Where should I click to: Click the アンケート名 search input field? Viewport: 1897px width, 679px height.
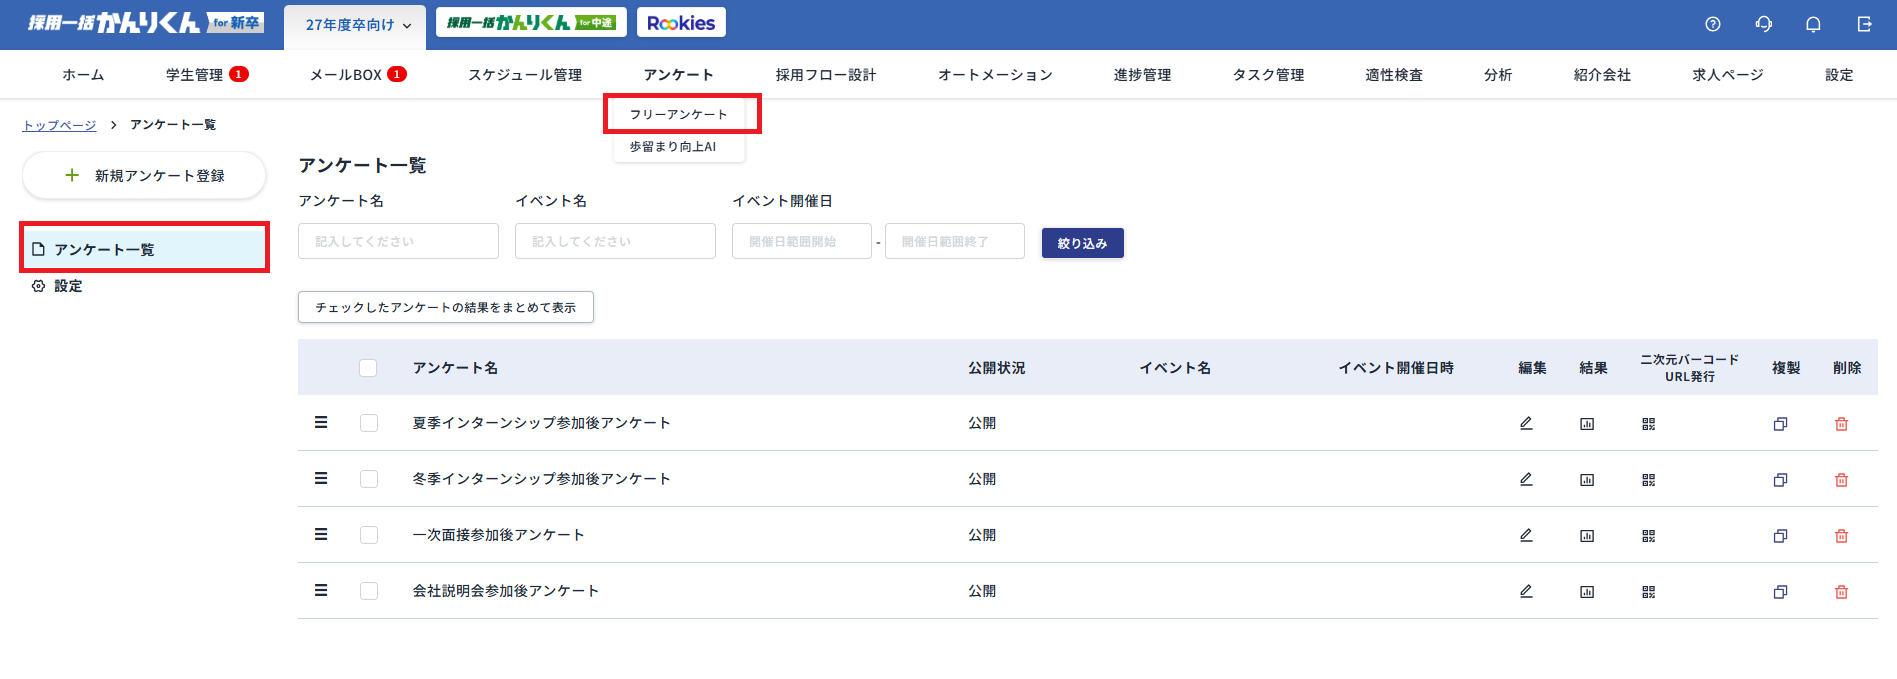(x=398, y=241)
